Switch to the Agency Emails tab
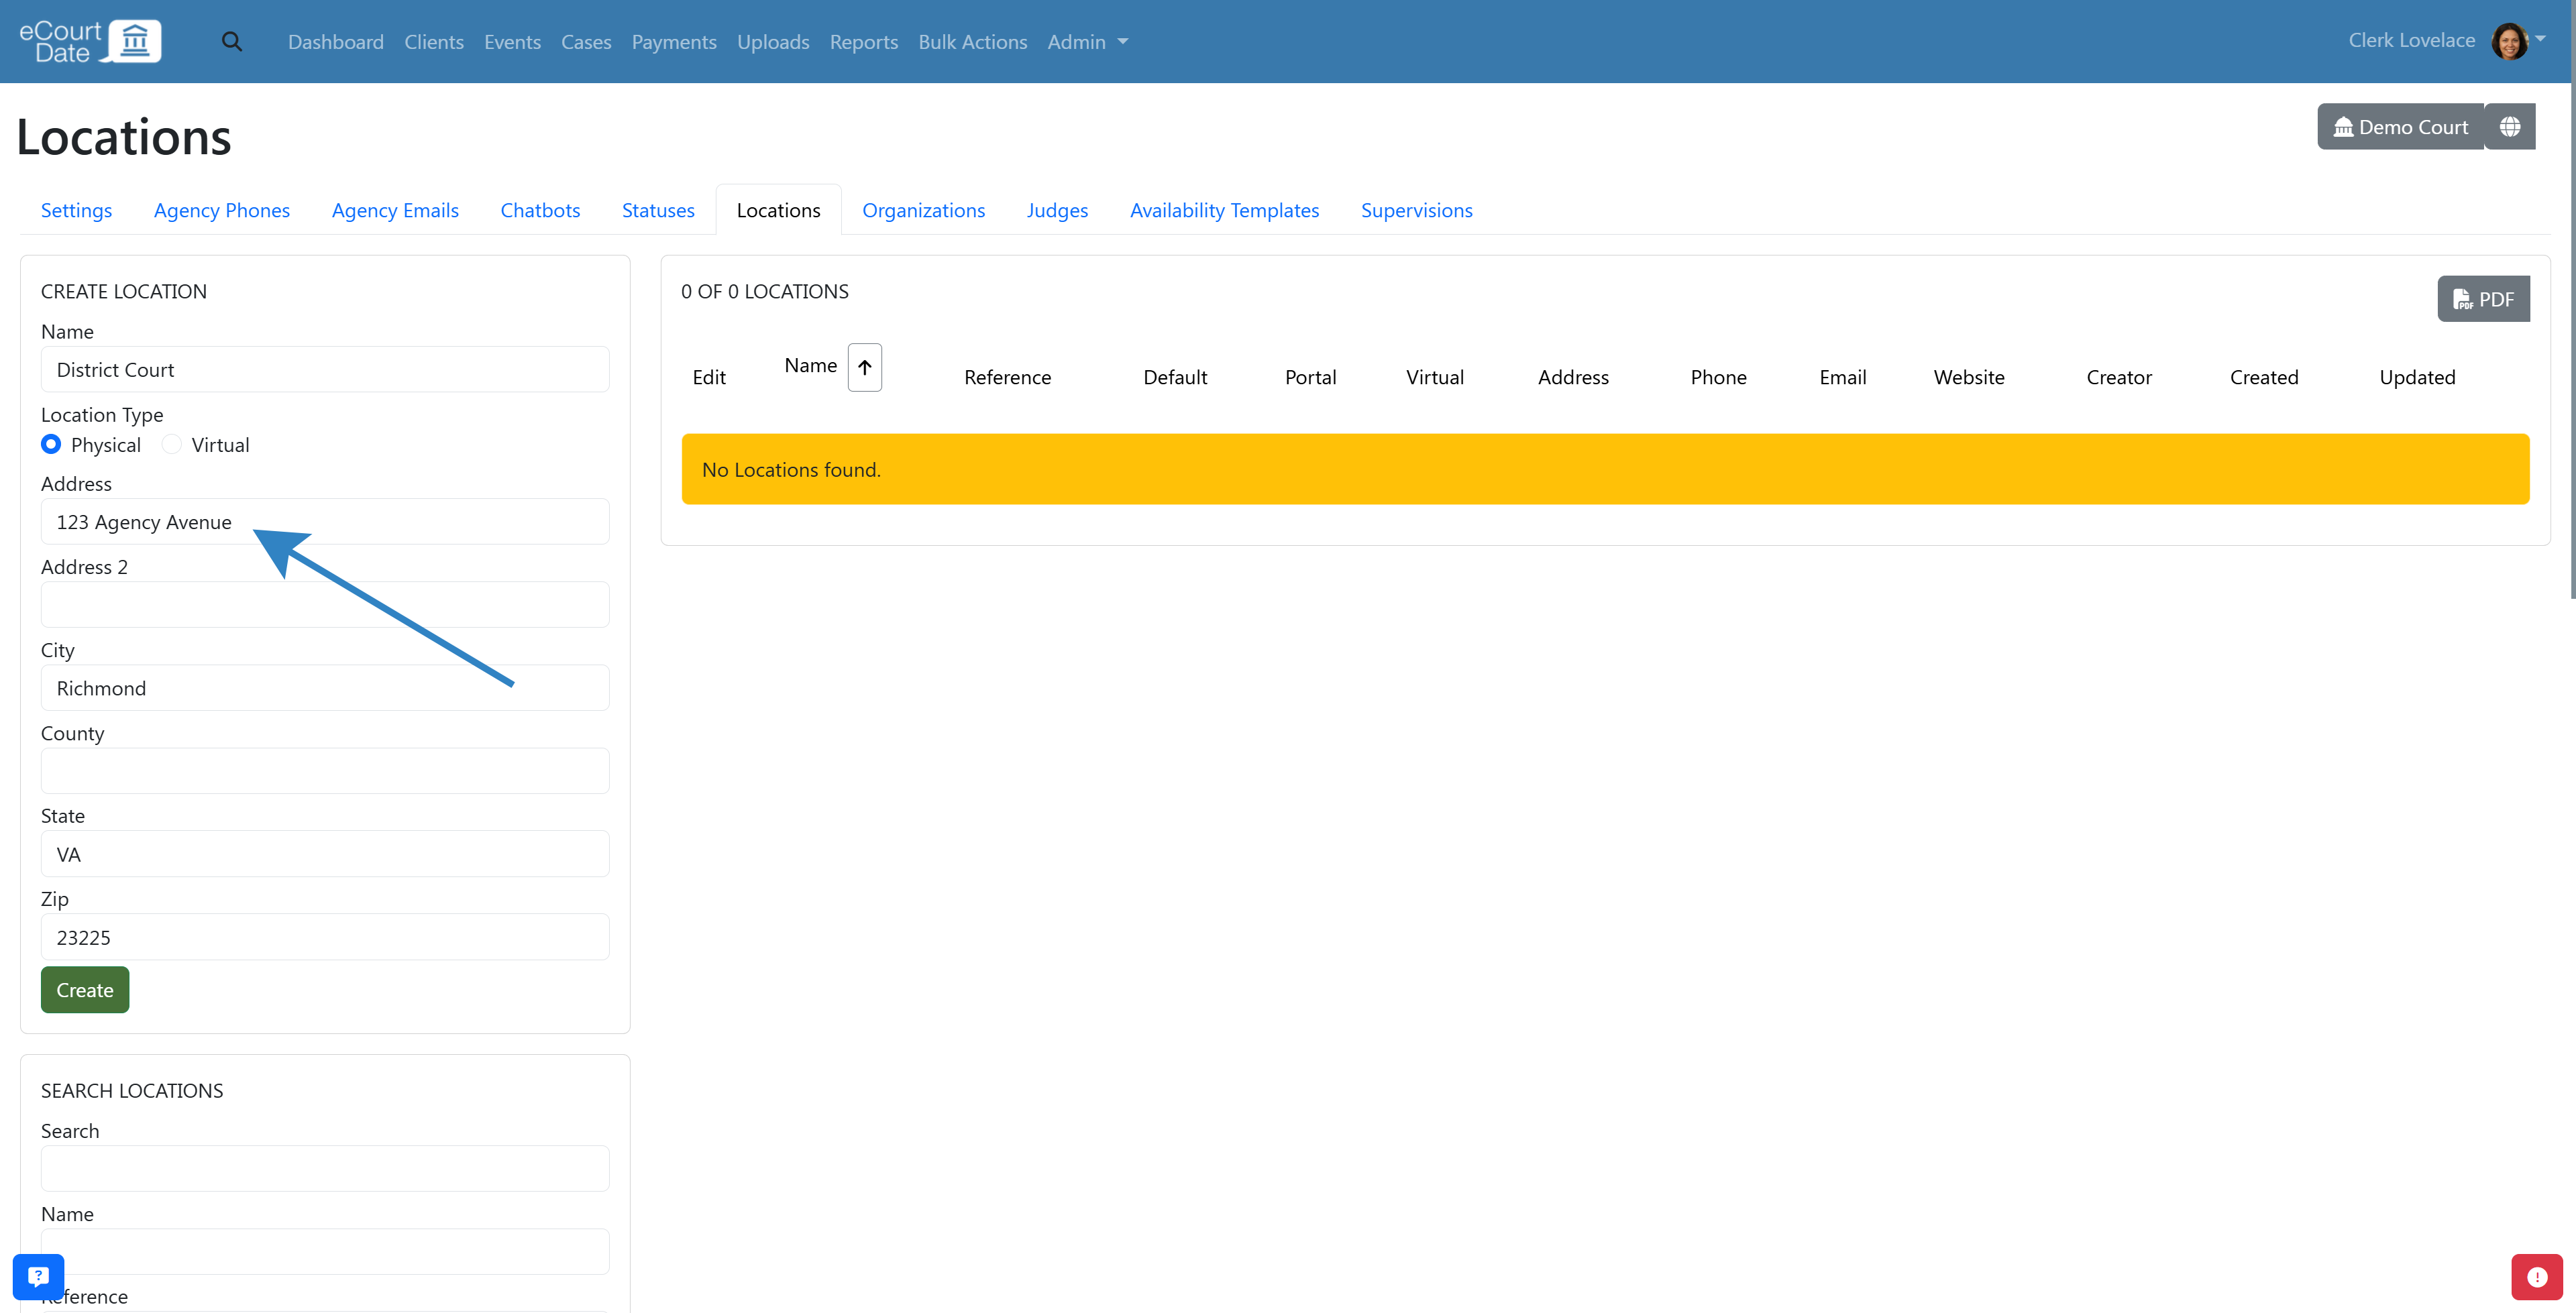 pos(395,210)
